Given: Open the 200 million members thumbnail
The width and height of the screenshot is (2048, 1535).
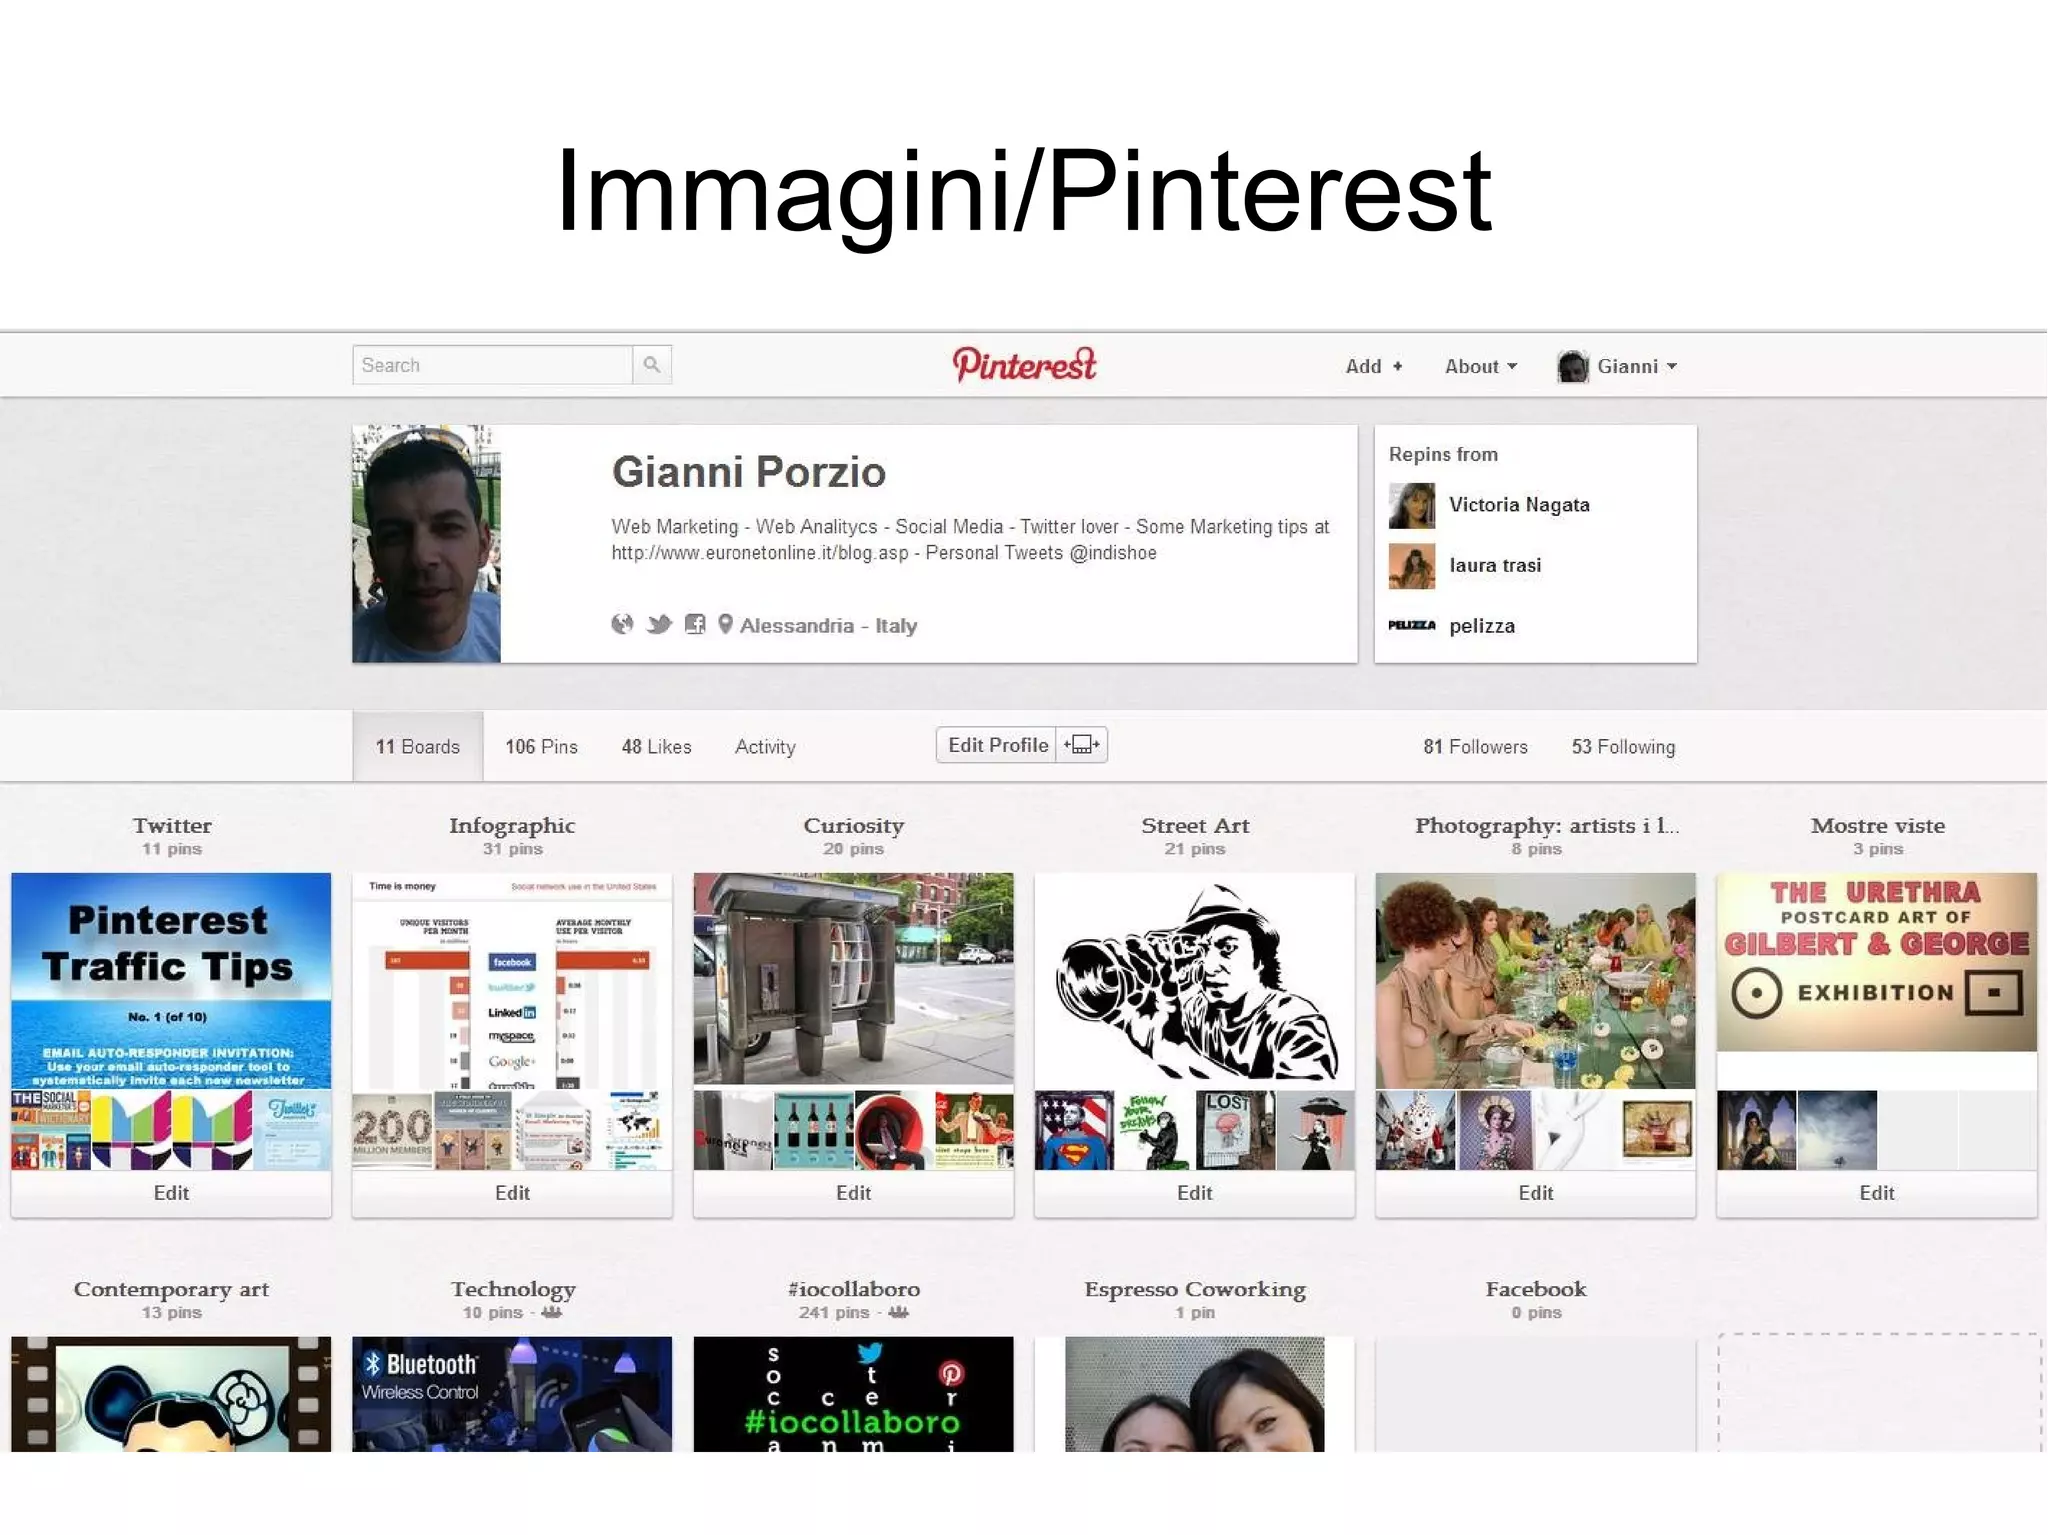Looking at the screenshot, I should tap(392, 1130).
